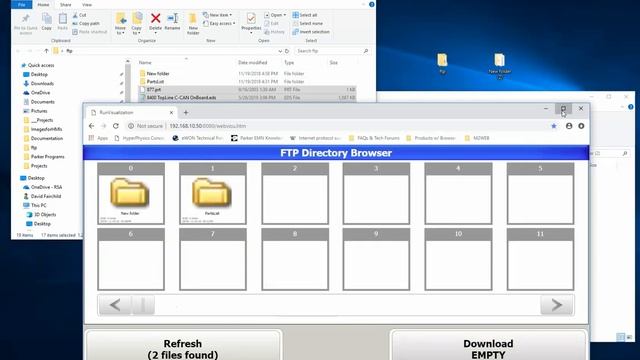Open PartsList folder in FTP browser slot 1
The height and width of the screenshot is (360, 640).
(x=213, y=194)
